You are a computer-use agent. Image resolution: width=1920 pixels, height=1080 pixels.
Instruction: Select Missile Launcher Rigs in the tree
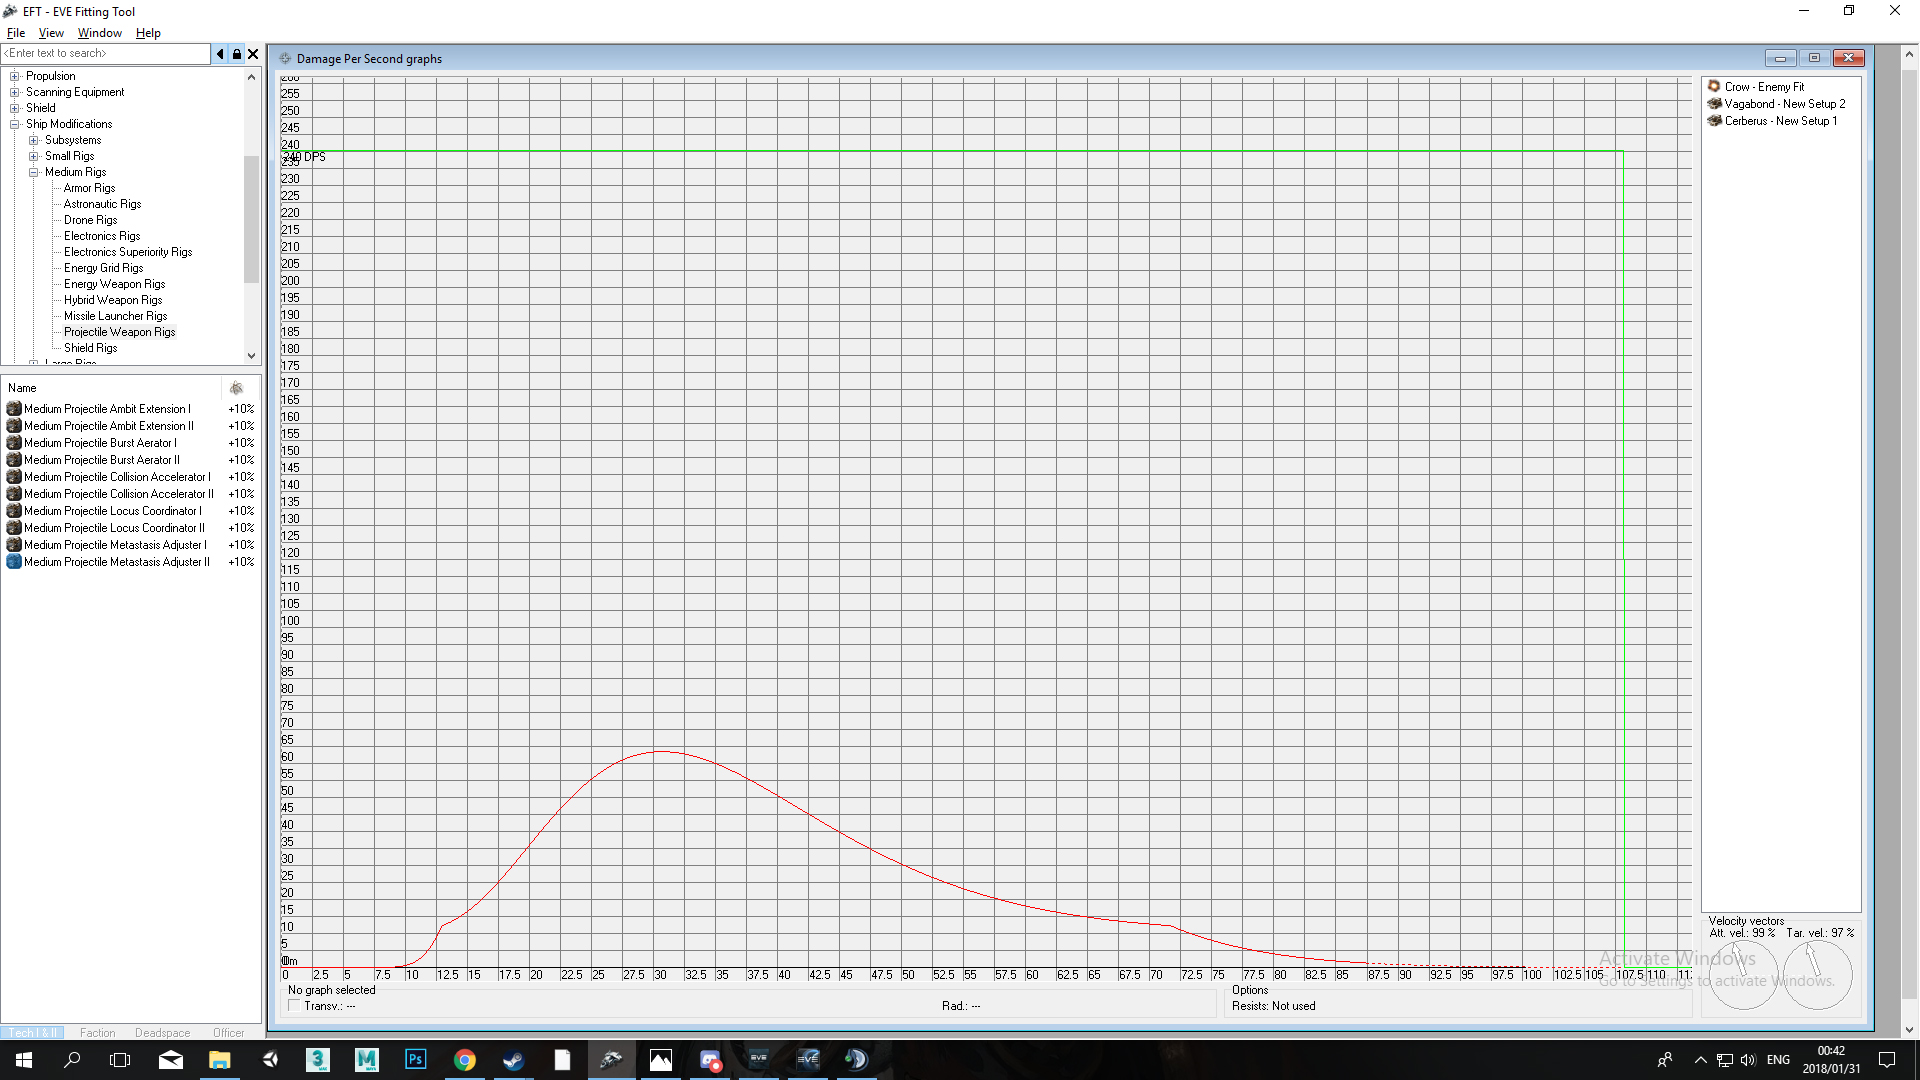(x=115, y=316)
